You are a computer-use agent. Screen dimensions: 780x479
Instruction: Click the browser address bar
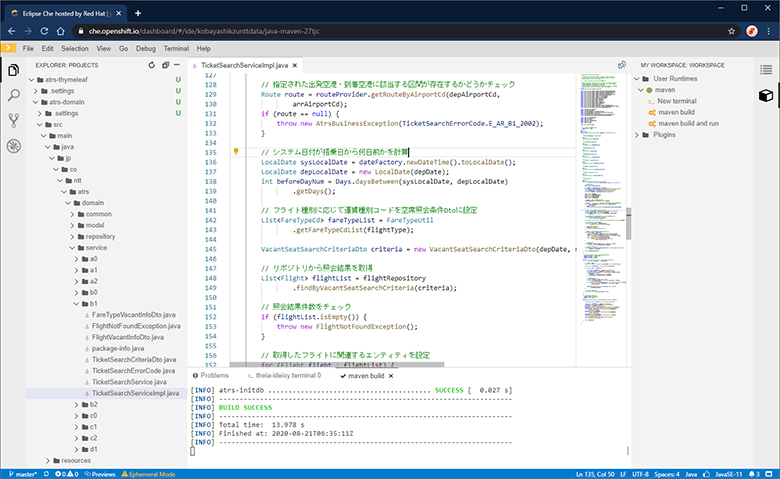click(398, 31)
